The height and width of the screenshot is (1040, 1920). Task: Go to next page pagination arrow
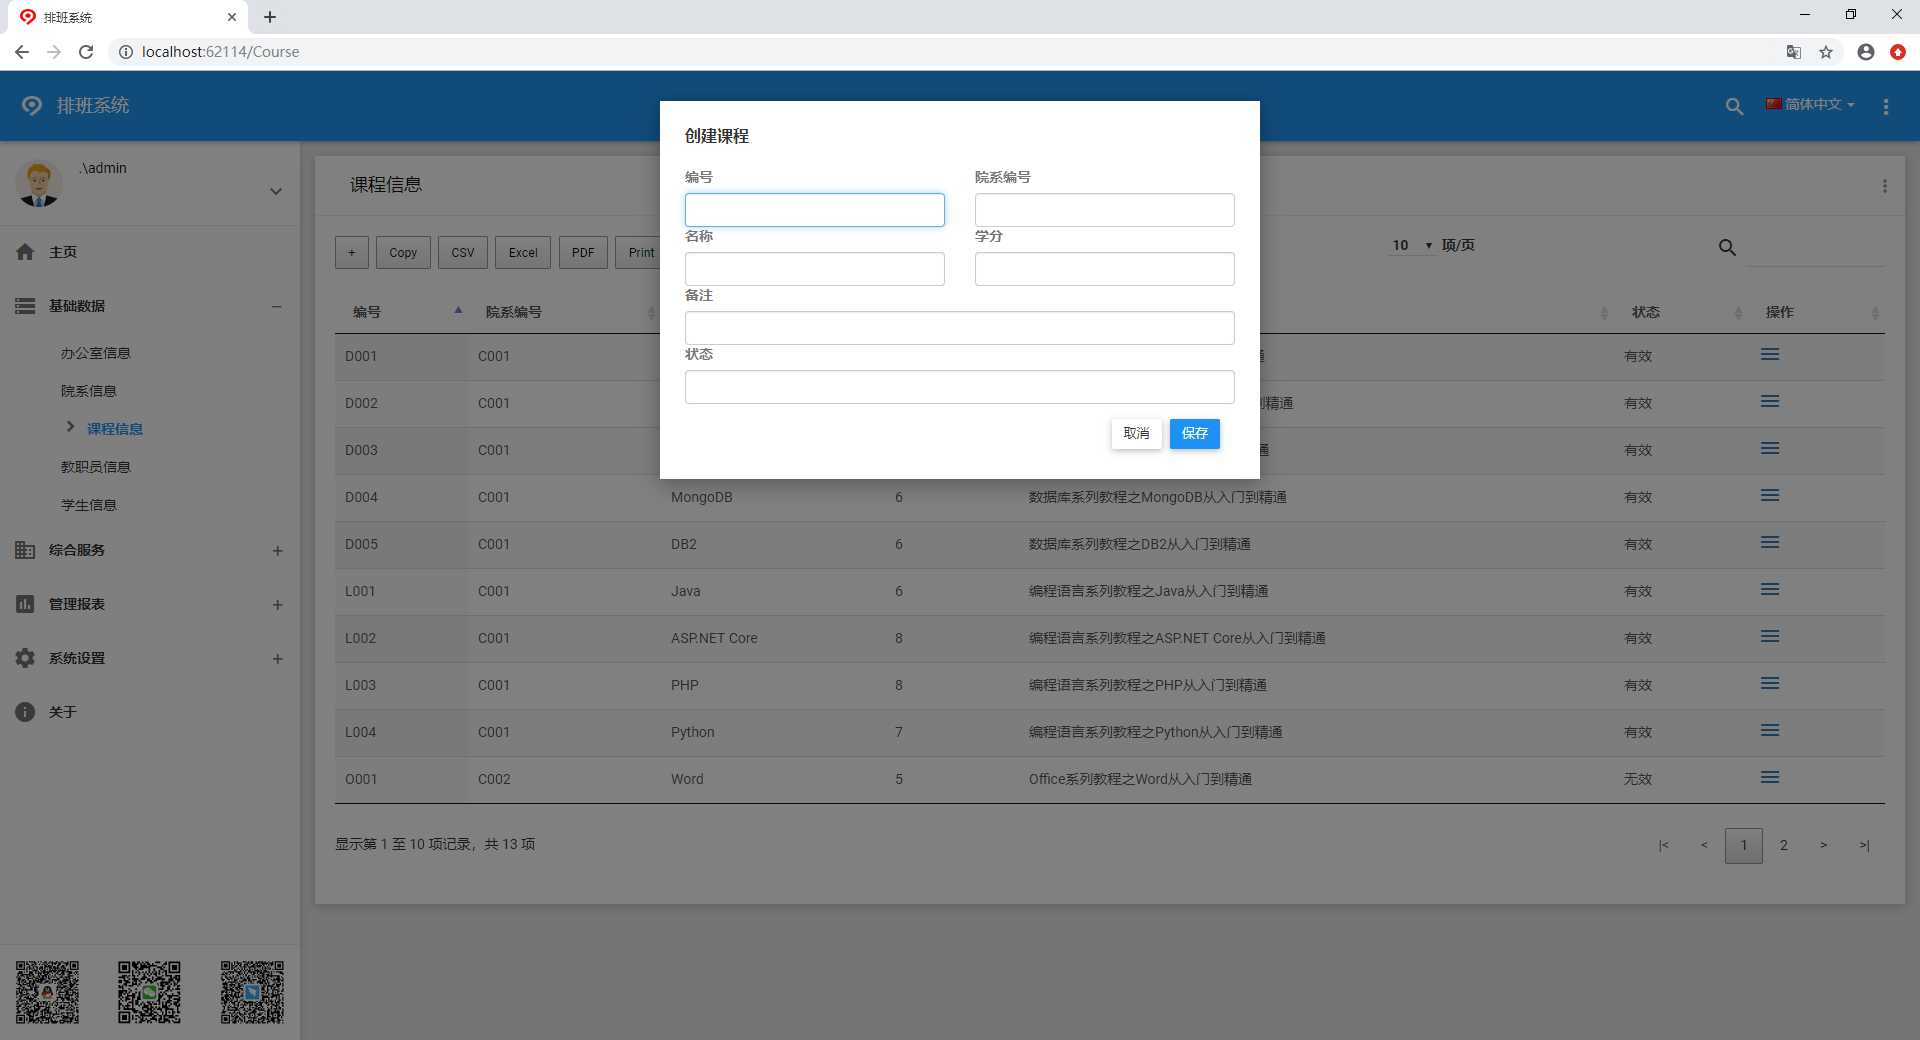pos(1823,846)
